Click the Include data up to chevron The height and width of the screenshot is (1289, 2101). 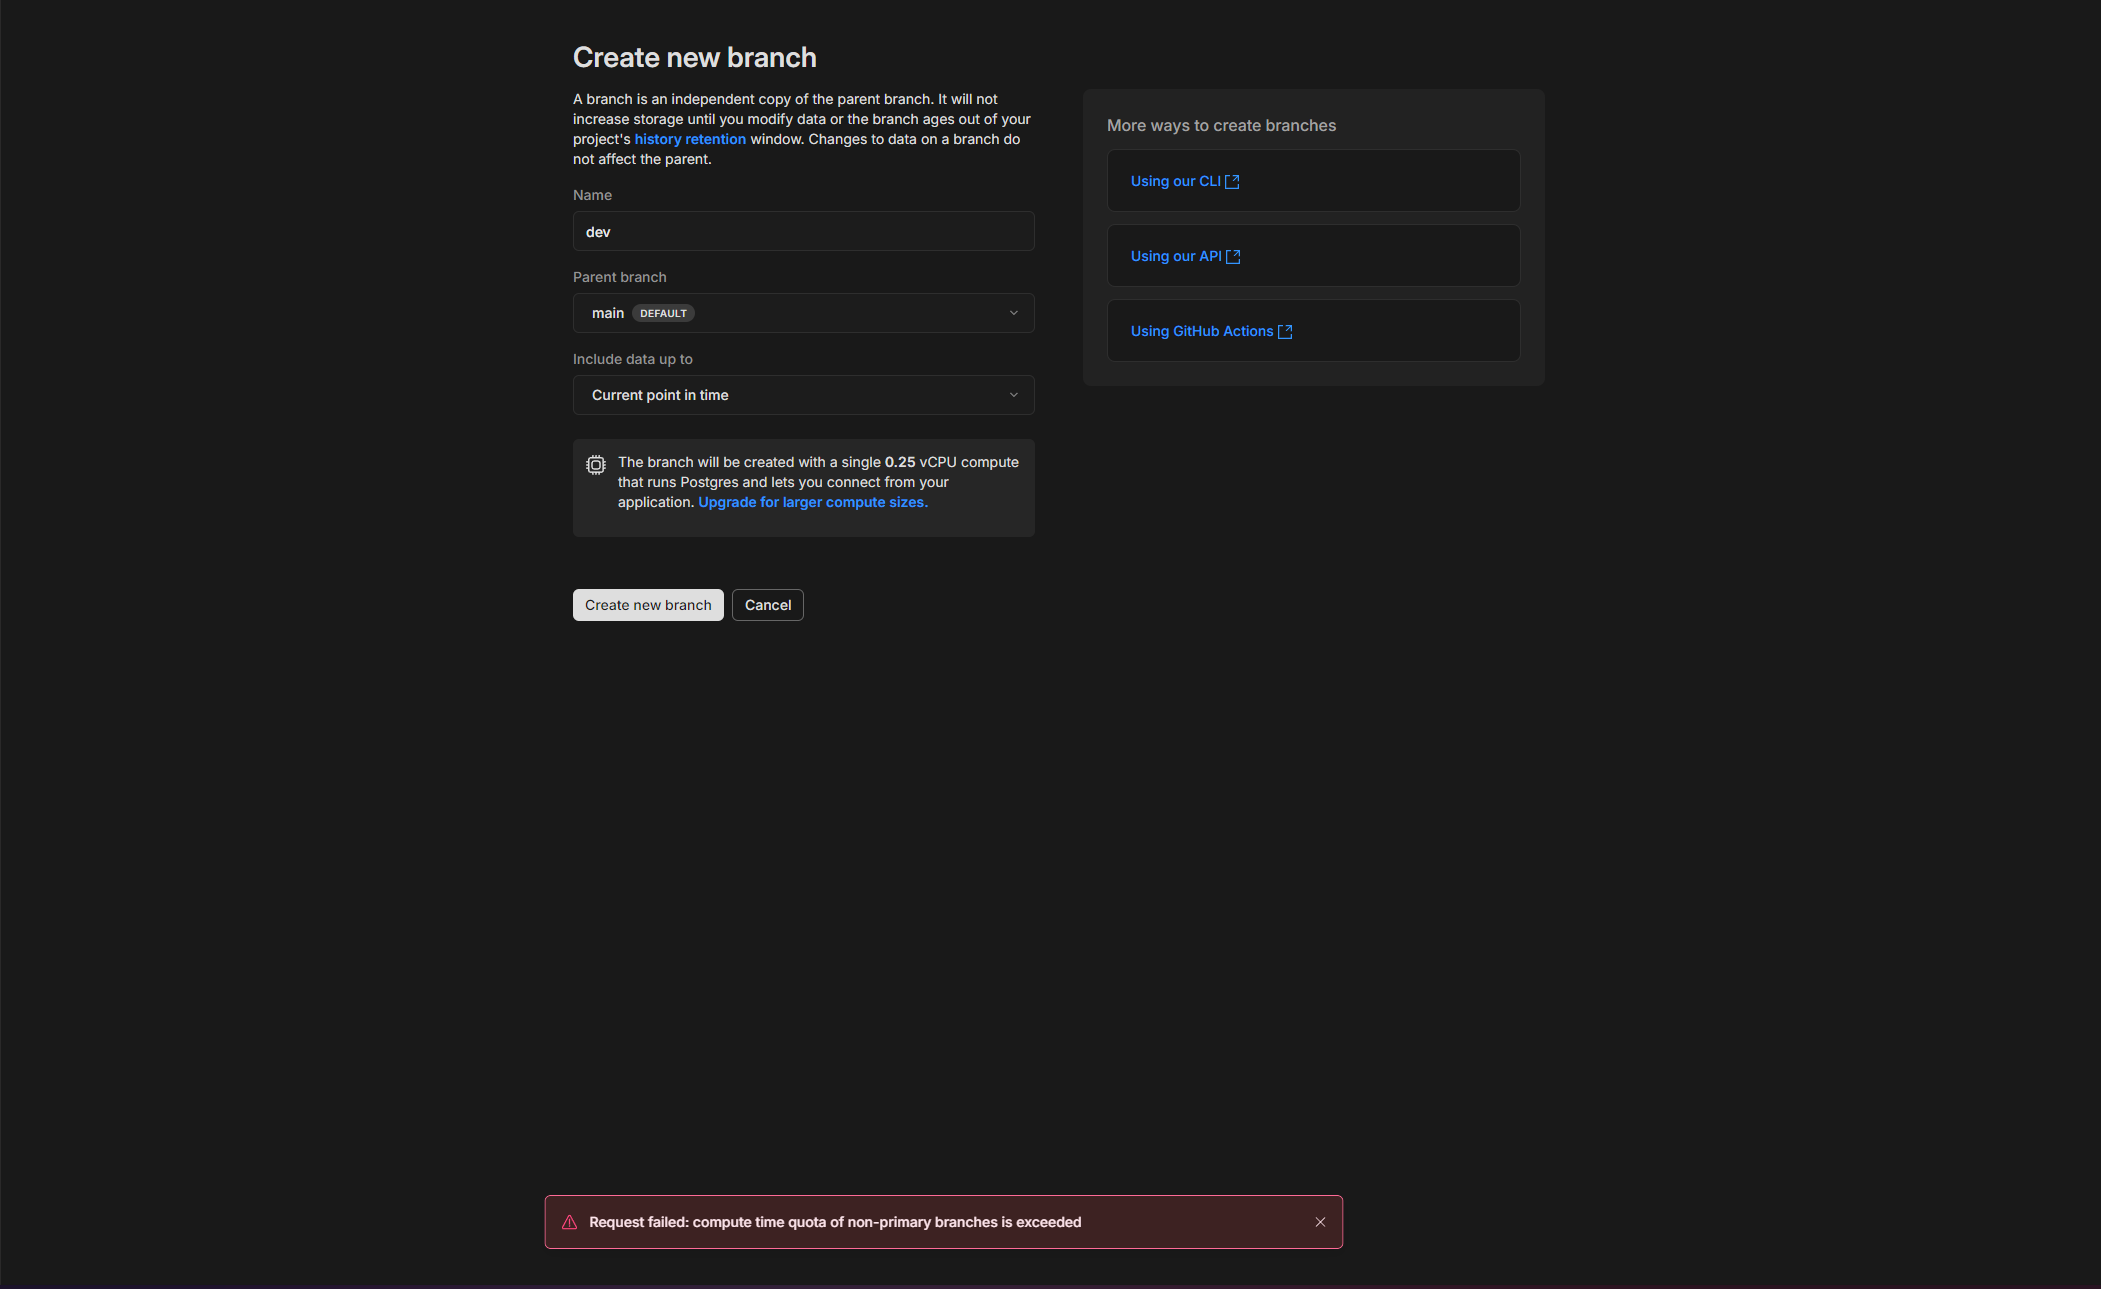[x=1013, y=395]
